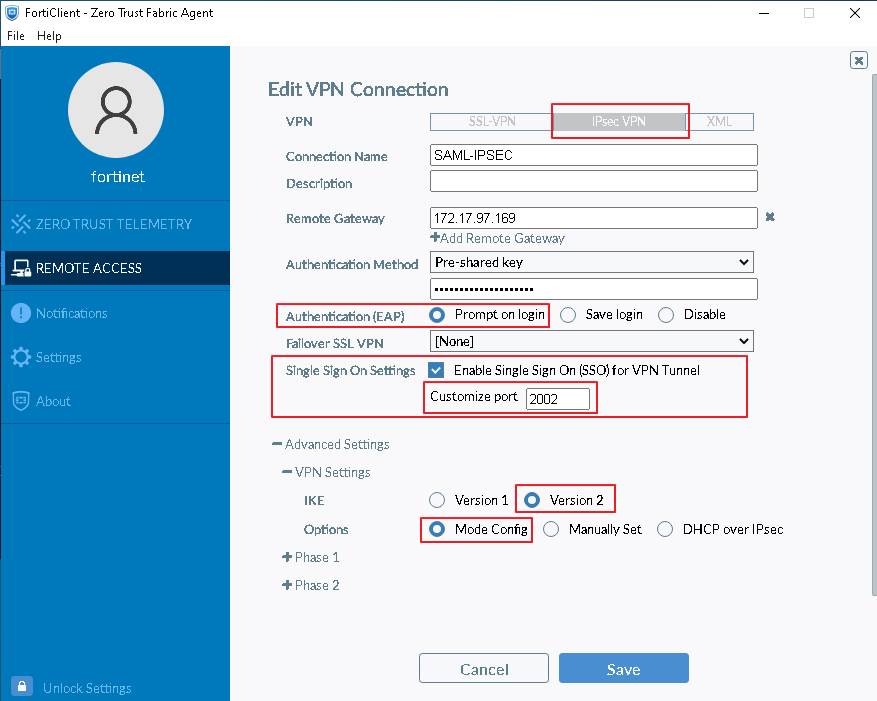The image size is (877, 701).
Task: Click the Edit VPN Connection heading
Action: 358,90
